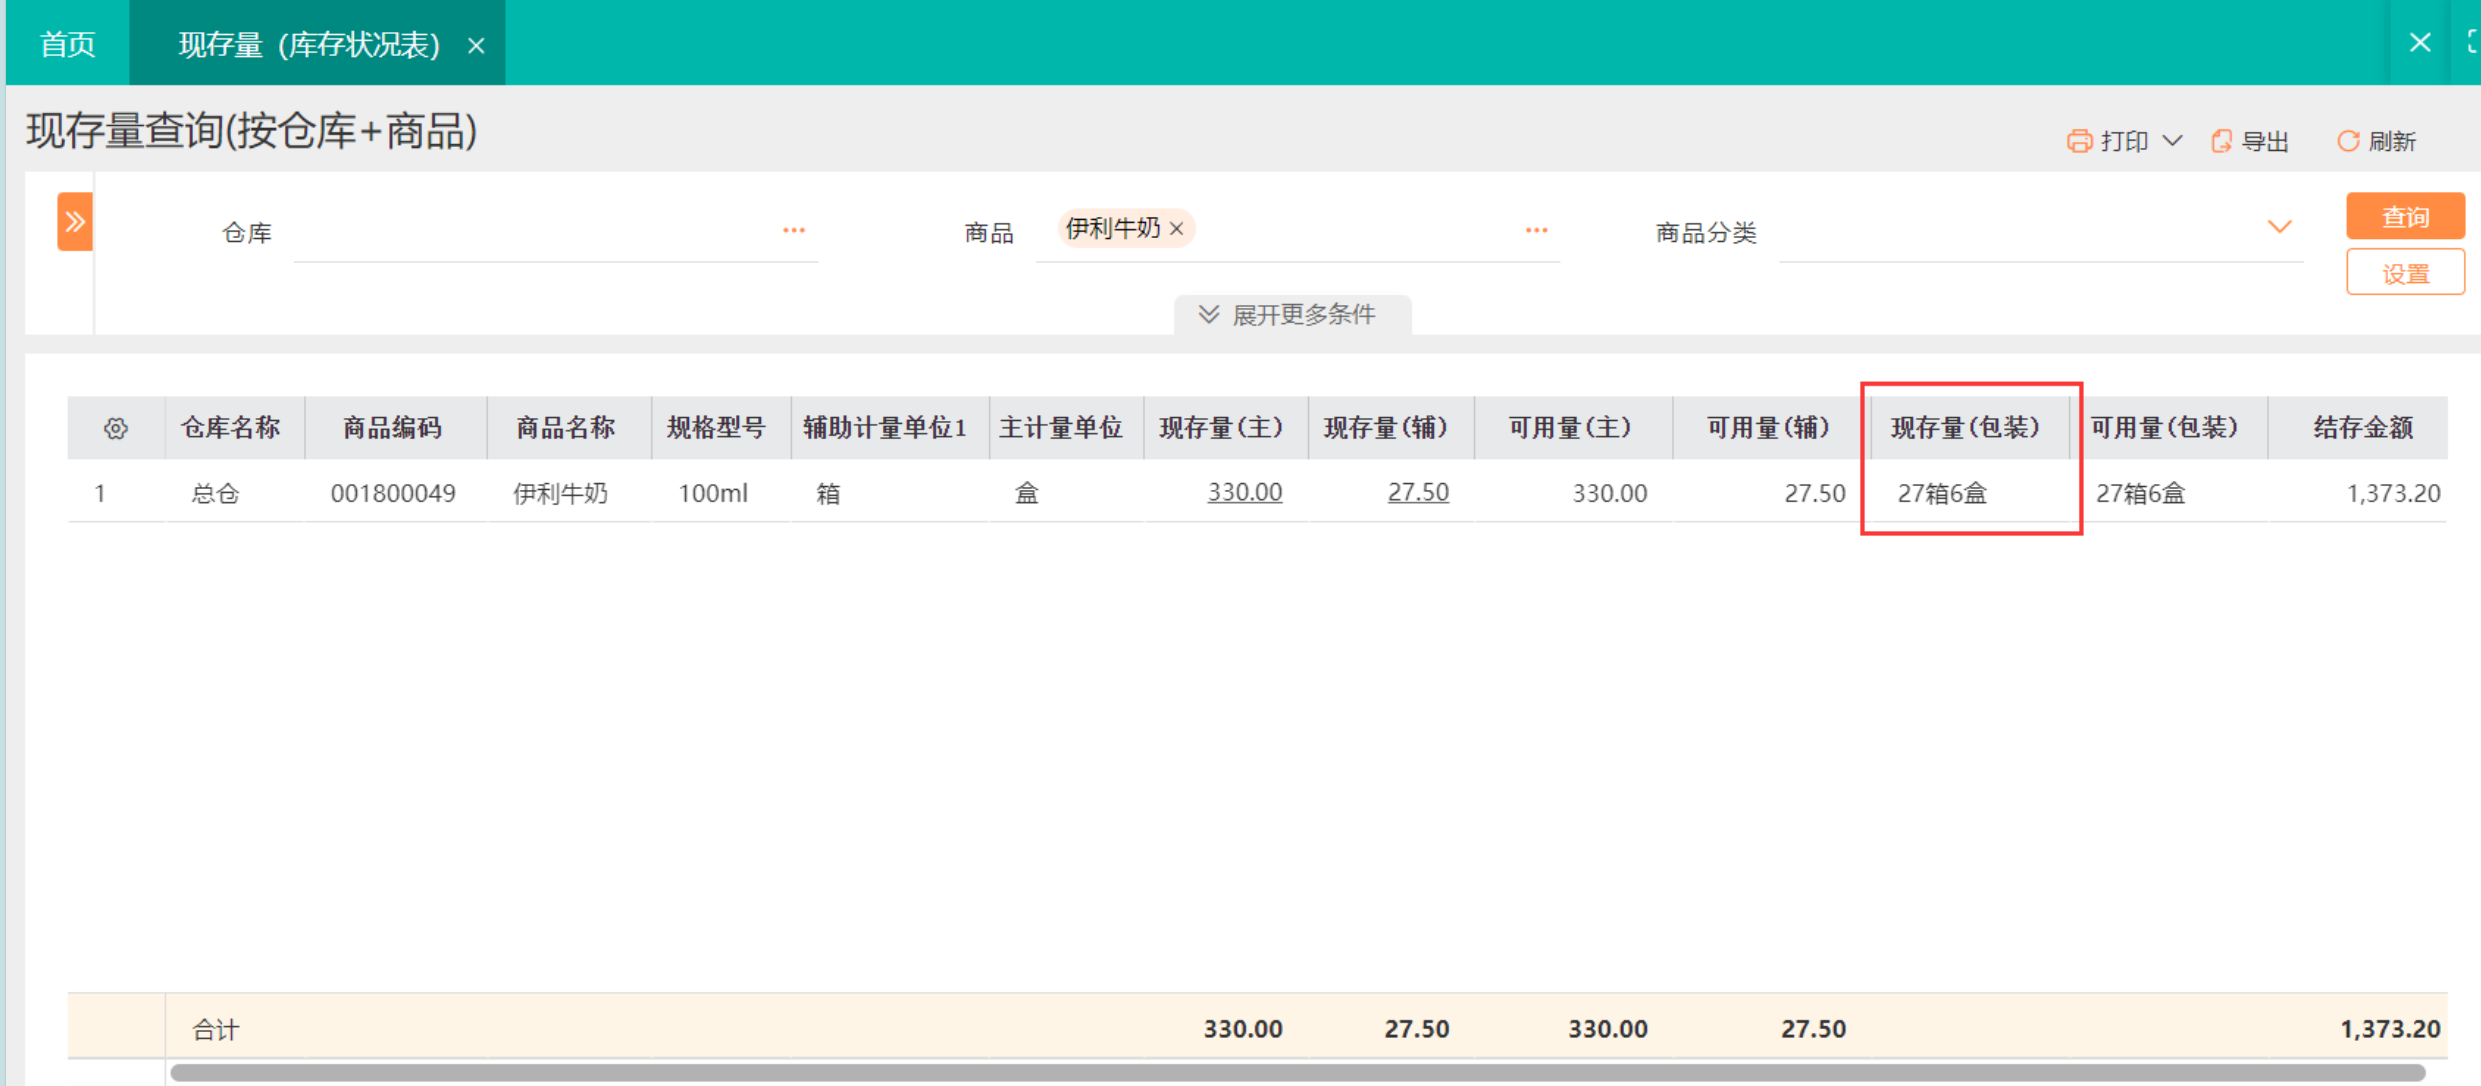The width and height of the screenshot is (2481, 1086).
Task: Open table column settings gear icon
Action: point(116,428)
